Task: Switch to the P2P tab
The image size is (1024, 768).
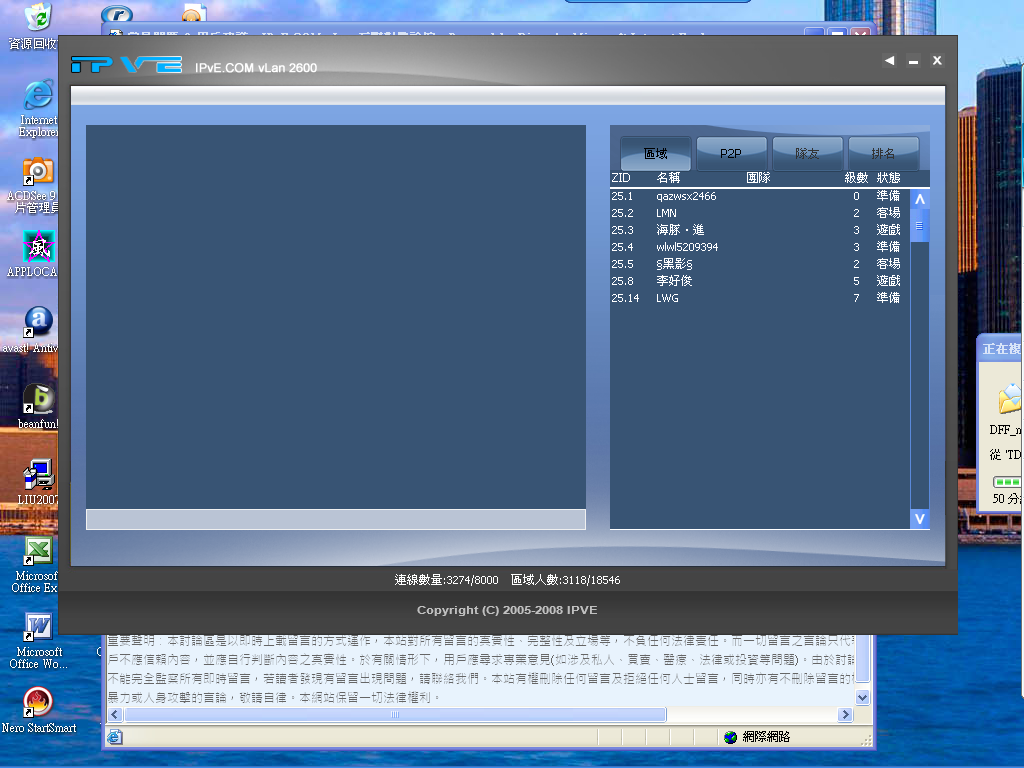Action: click(731, 154)
